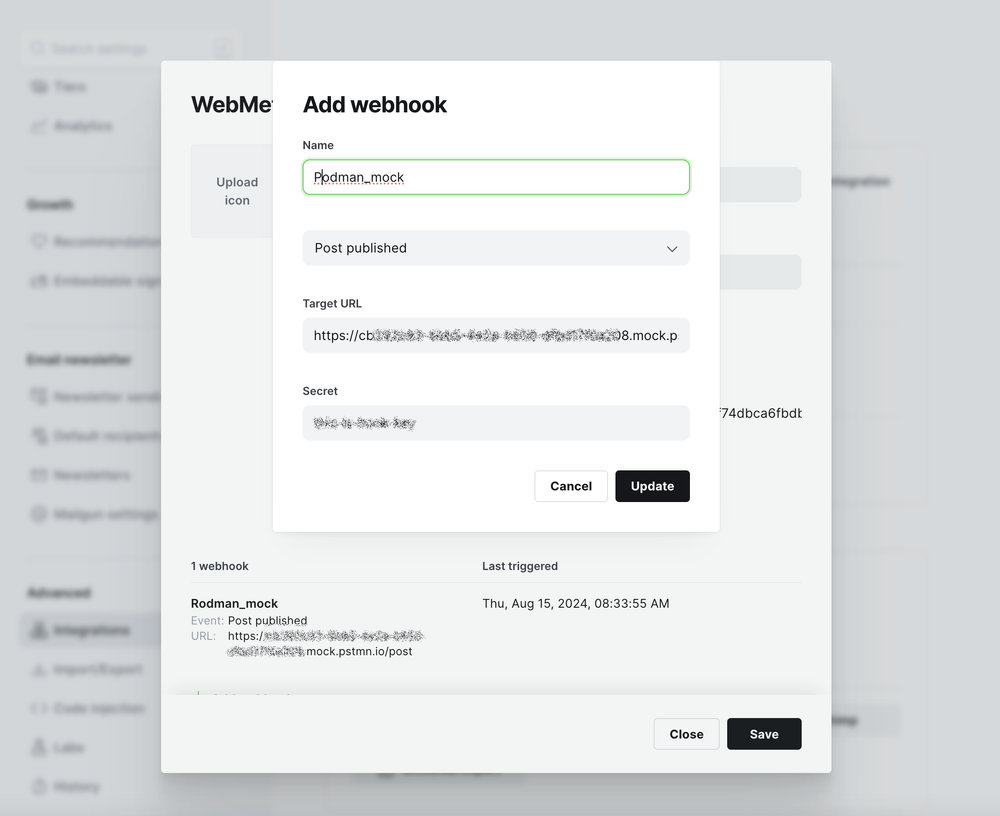The width and height of the screenshot is (1000, 816).
Task: Click inside the webhook Name field
Action: point(495,177)
